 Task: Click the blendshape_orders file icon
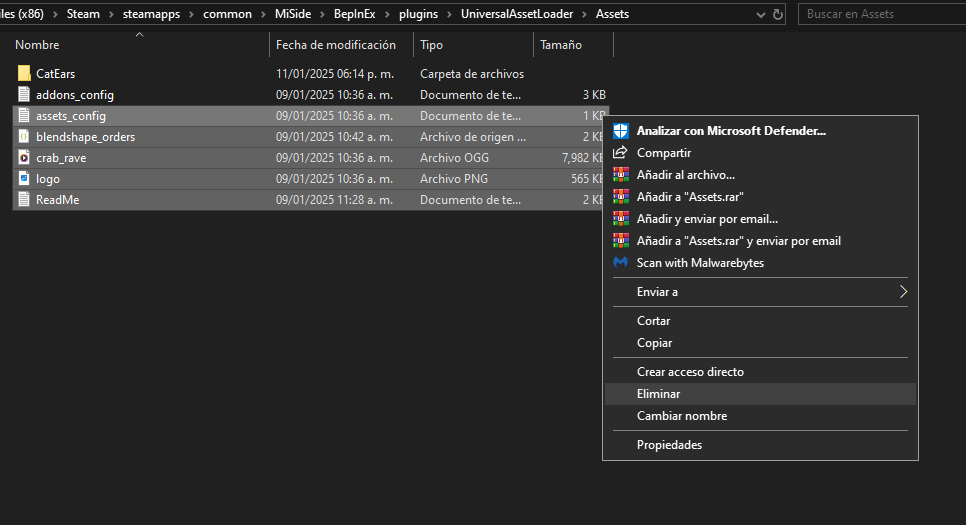pyautogui.click(x=24, y=137)
